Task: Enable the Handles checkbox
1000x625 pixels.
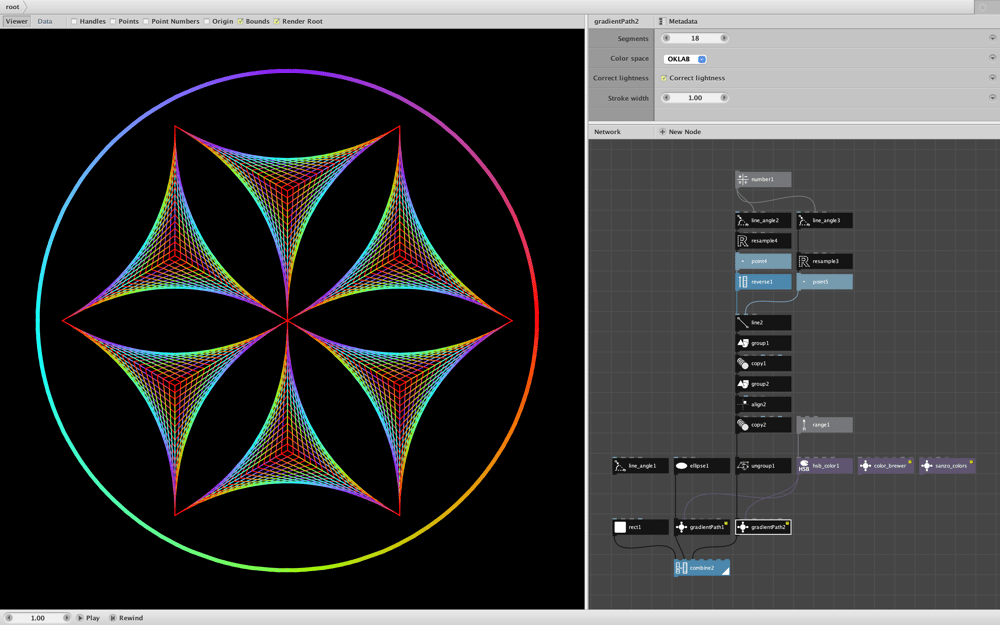Action: (x=74, y=21)
